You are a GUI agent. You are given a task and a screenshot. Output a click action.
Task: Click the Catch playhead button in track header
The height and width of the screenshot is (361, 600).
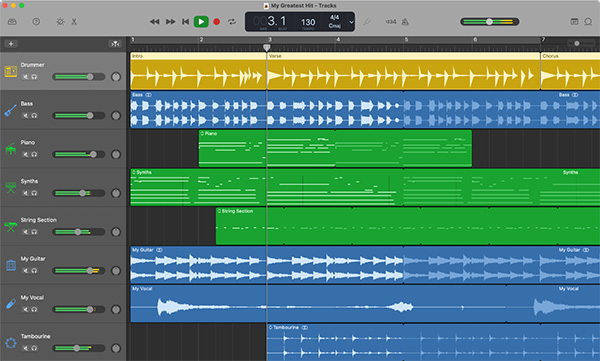click(x=115, y=44)
